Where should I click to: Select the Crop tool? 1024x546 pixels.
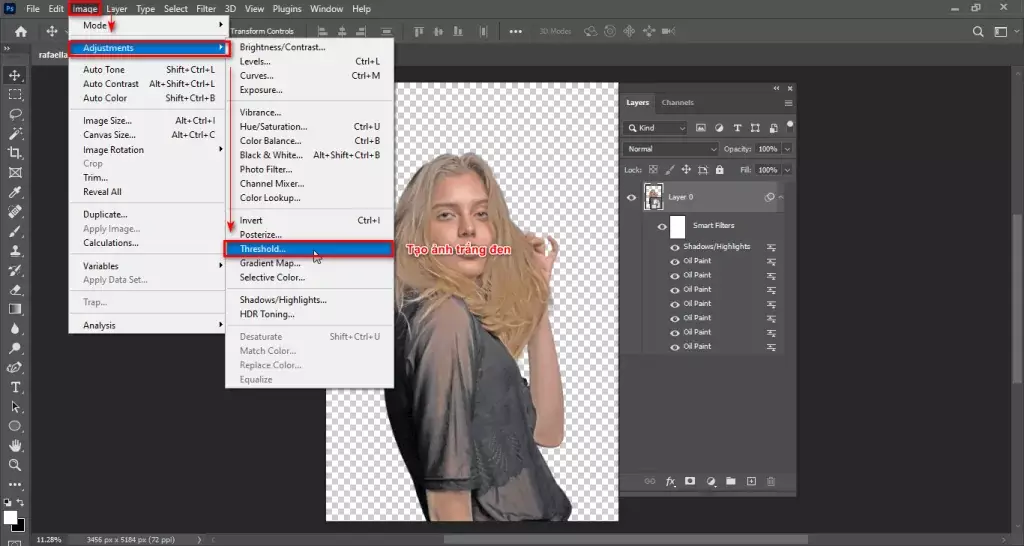pyautogui.click(x=15, y=153)
